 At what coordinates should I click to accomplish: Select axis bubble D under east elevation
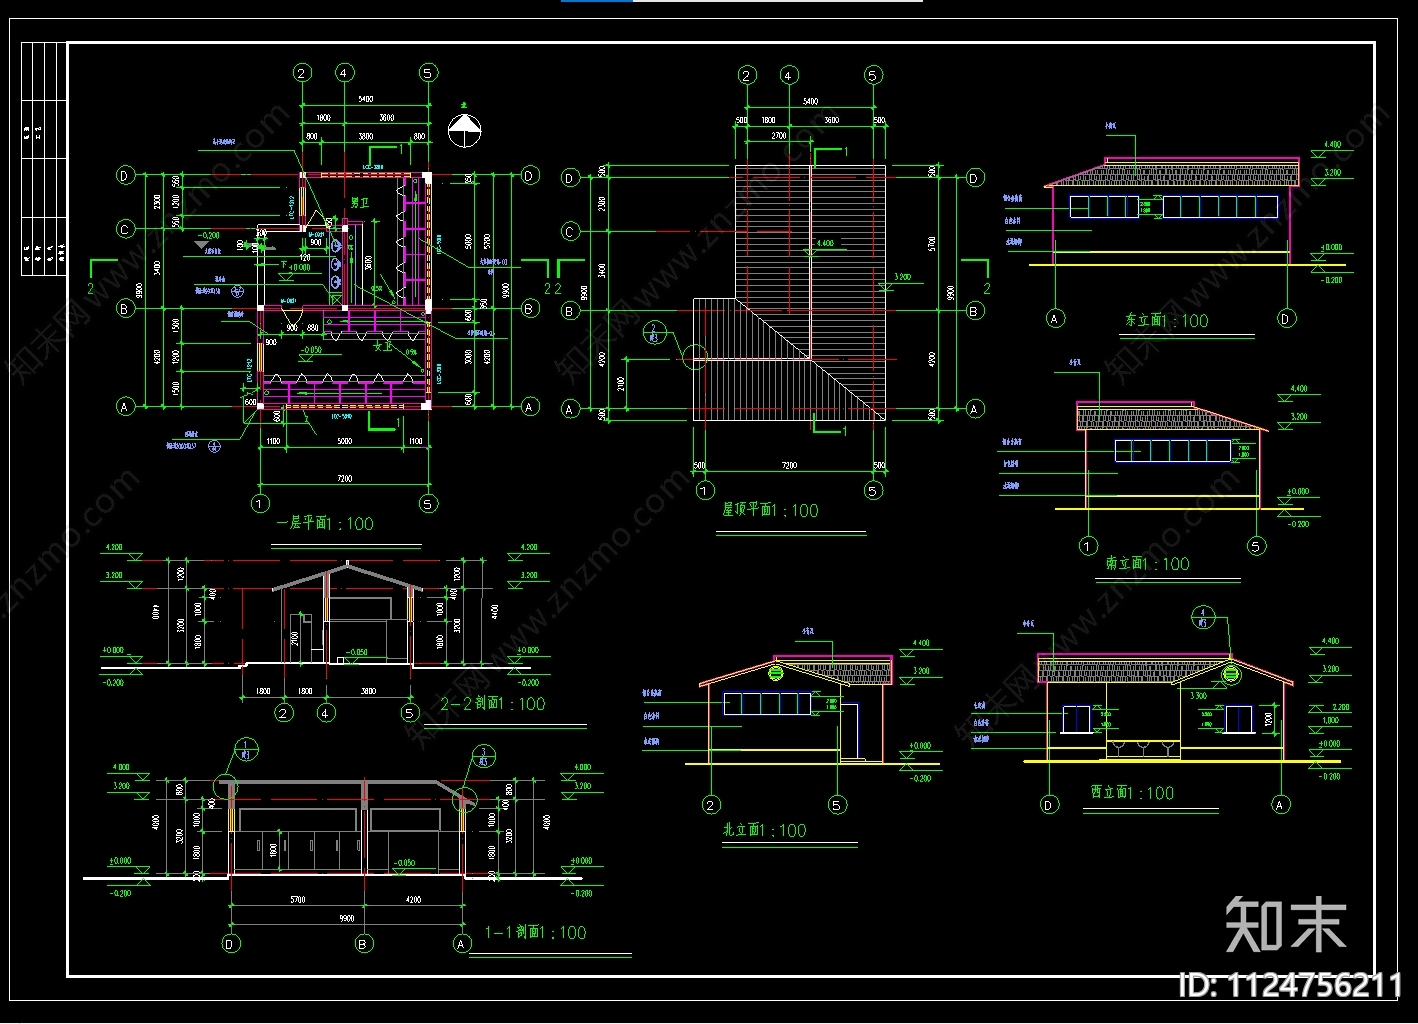pyautogui.click(x=1286, y=319)
